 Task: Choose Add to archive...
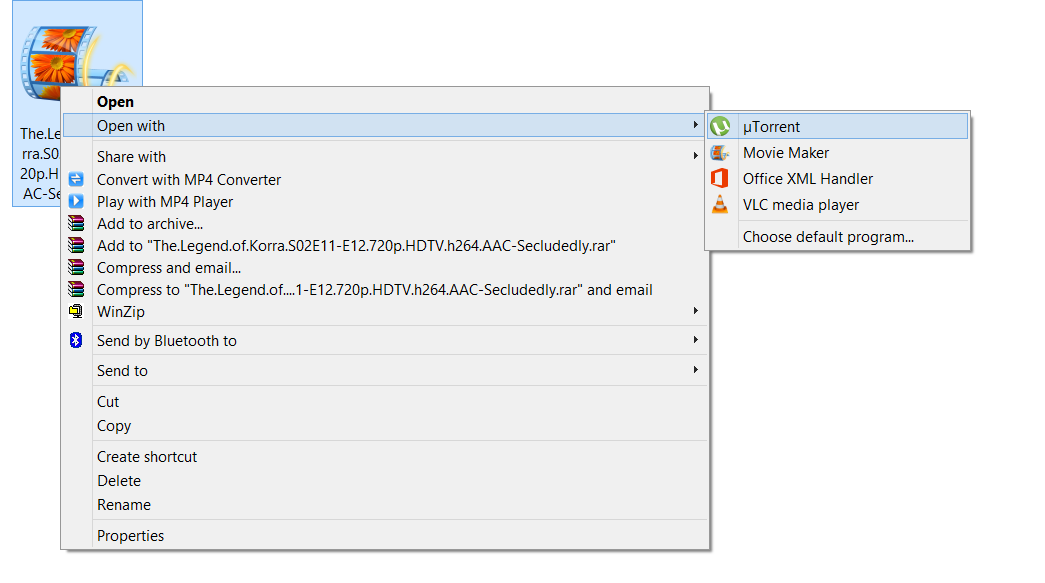[x=385, y=223]
